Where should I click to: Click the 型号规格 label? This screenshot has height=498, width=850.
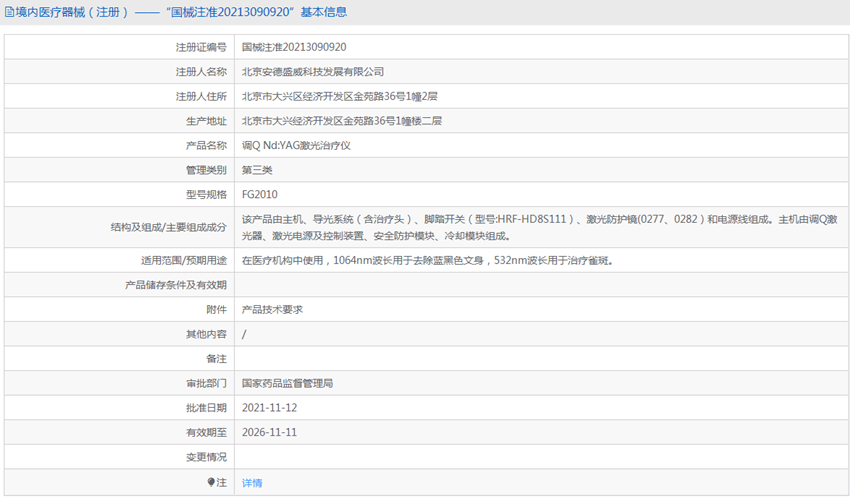coord(206,195)
